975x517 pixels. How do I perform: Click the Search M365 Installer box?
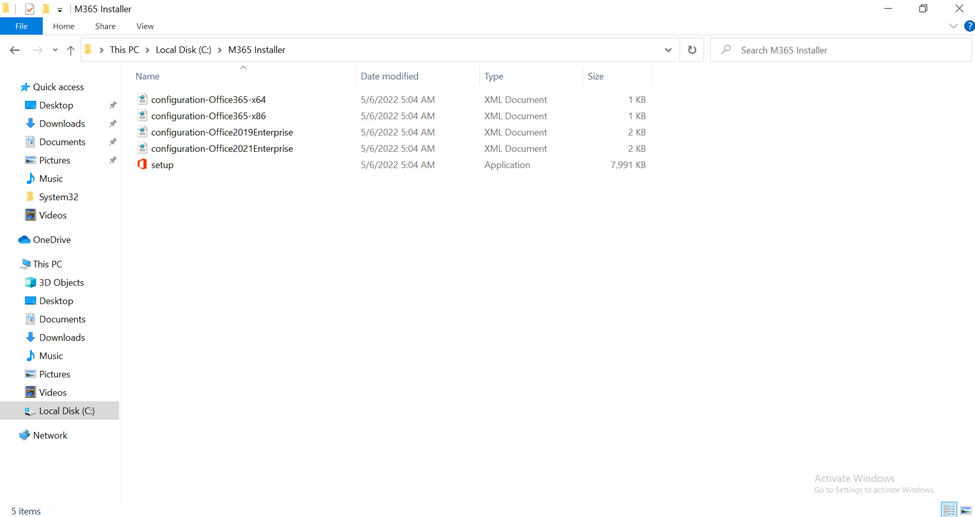841,50
